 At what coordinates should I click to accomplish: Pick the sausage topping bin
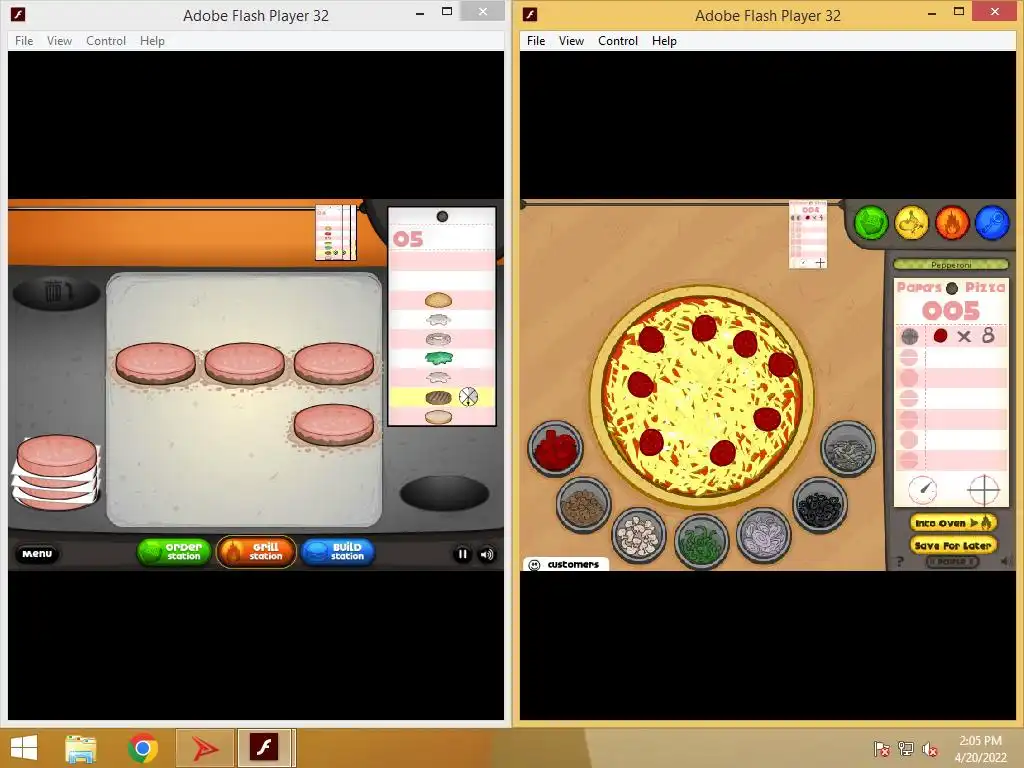click(584, 504)
